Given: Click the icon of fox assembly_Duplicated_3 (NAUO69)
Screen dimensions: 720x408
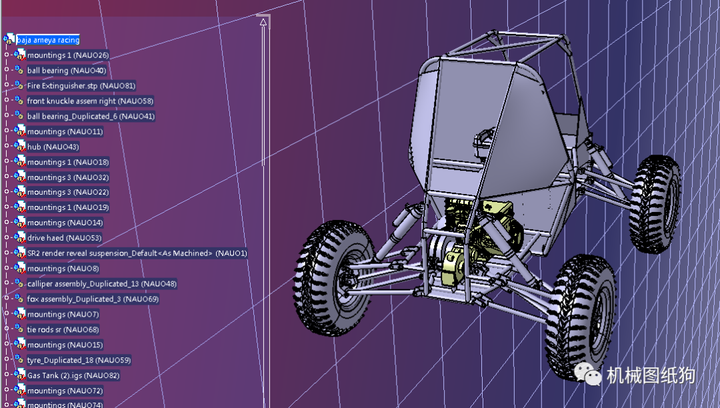Looking at the screenshot, I should coord(19,299).
